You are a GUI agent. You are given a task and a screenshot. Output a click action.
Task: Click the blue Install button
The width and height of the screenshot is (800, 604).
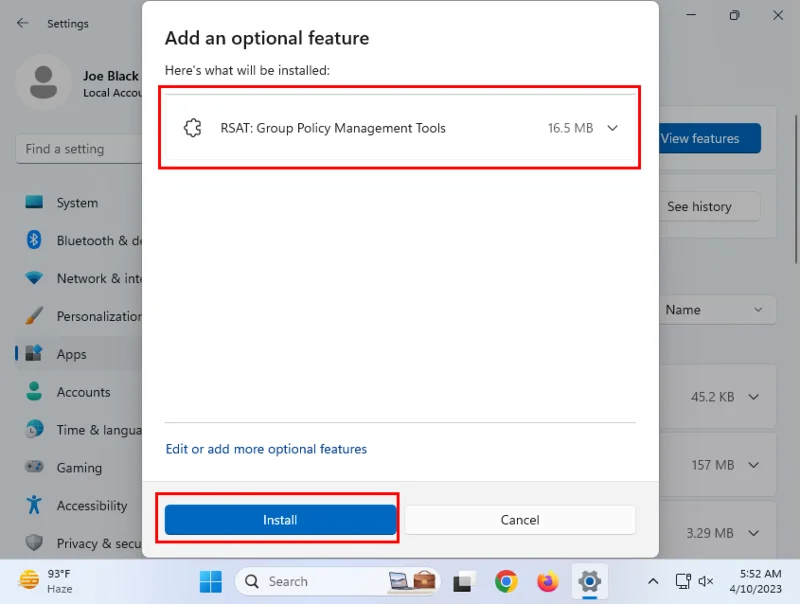(280, 520)
